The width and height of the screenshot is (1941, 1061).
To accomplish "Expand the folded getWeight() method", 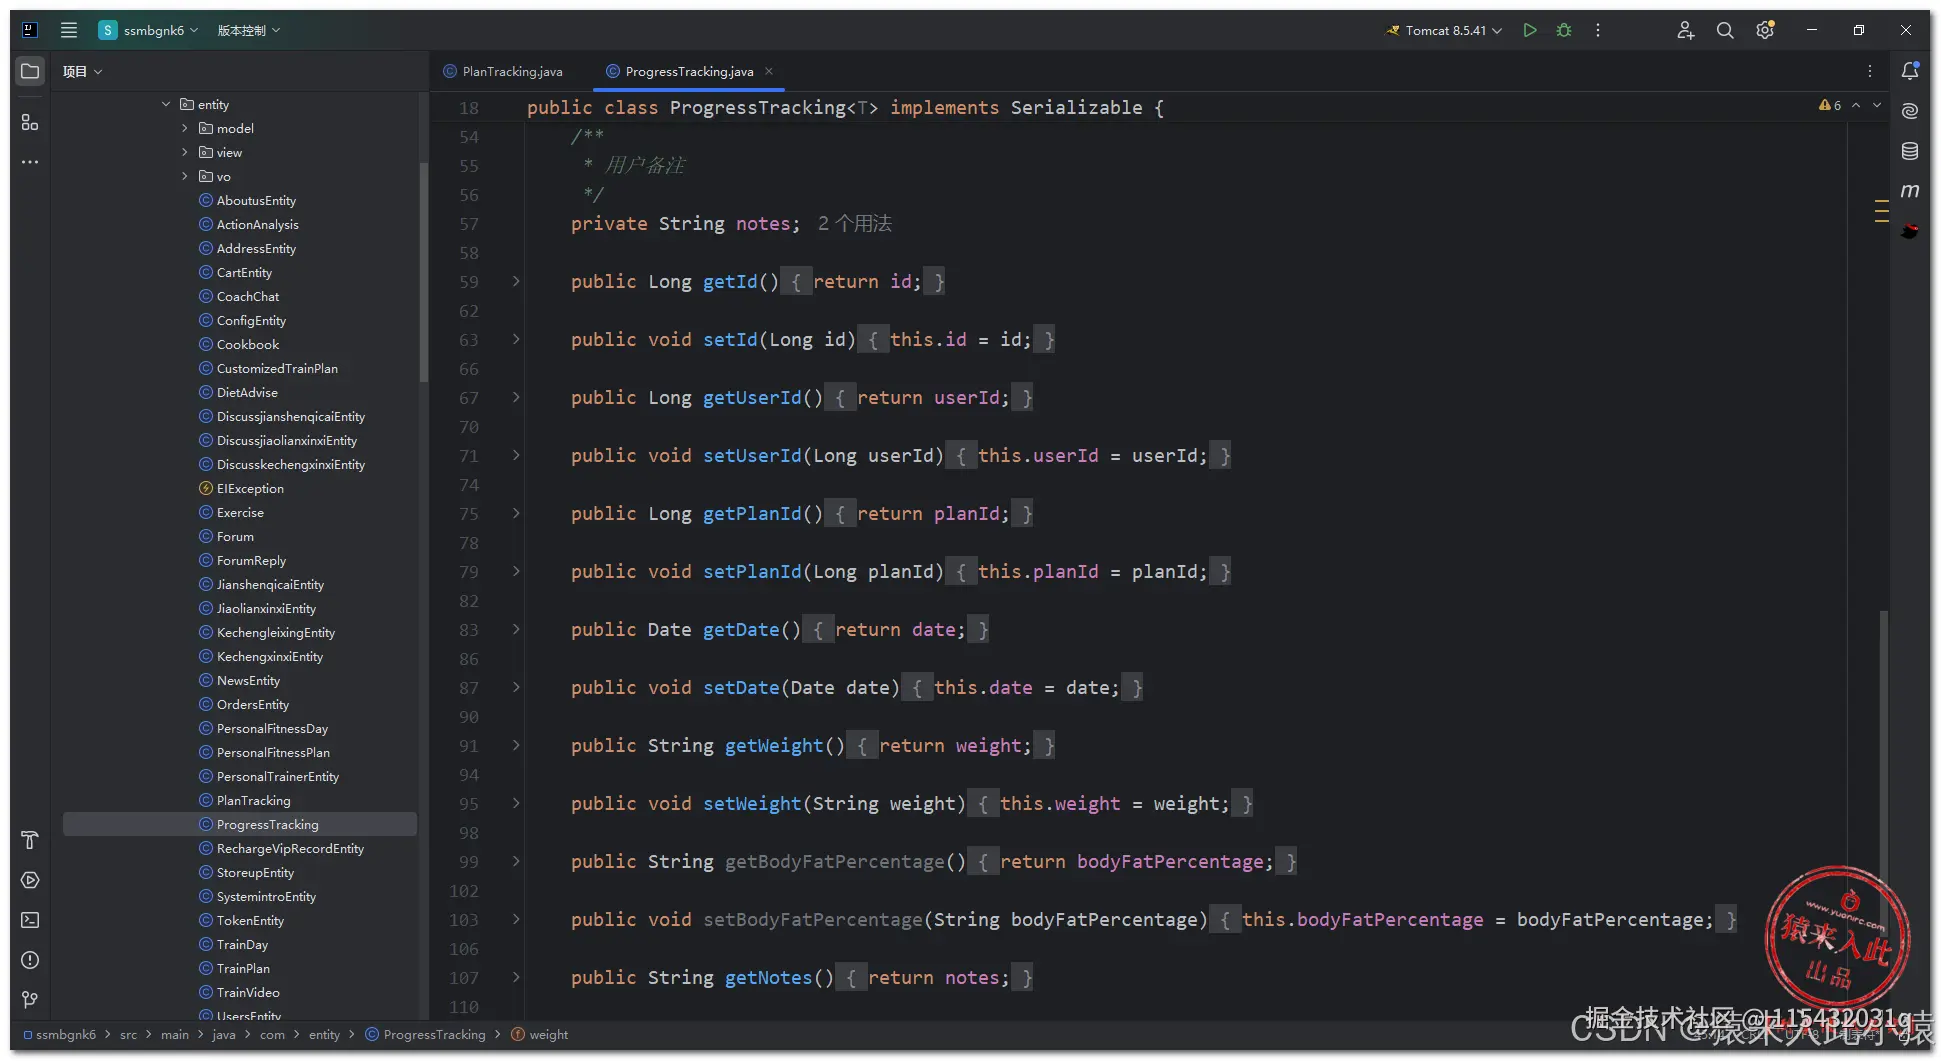I will [516, 745].
